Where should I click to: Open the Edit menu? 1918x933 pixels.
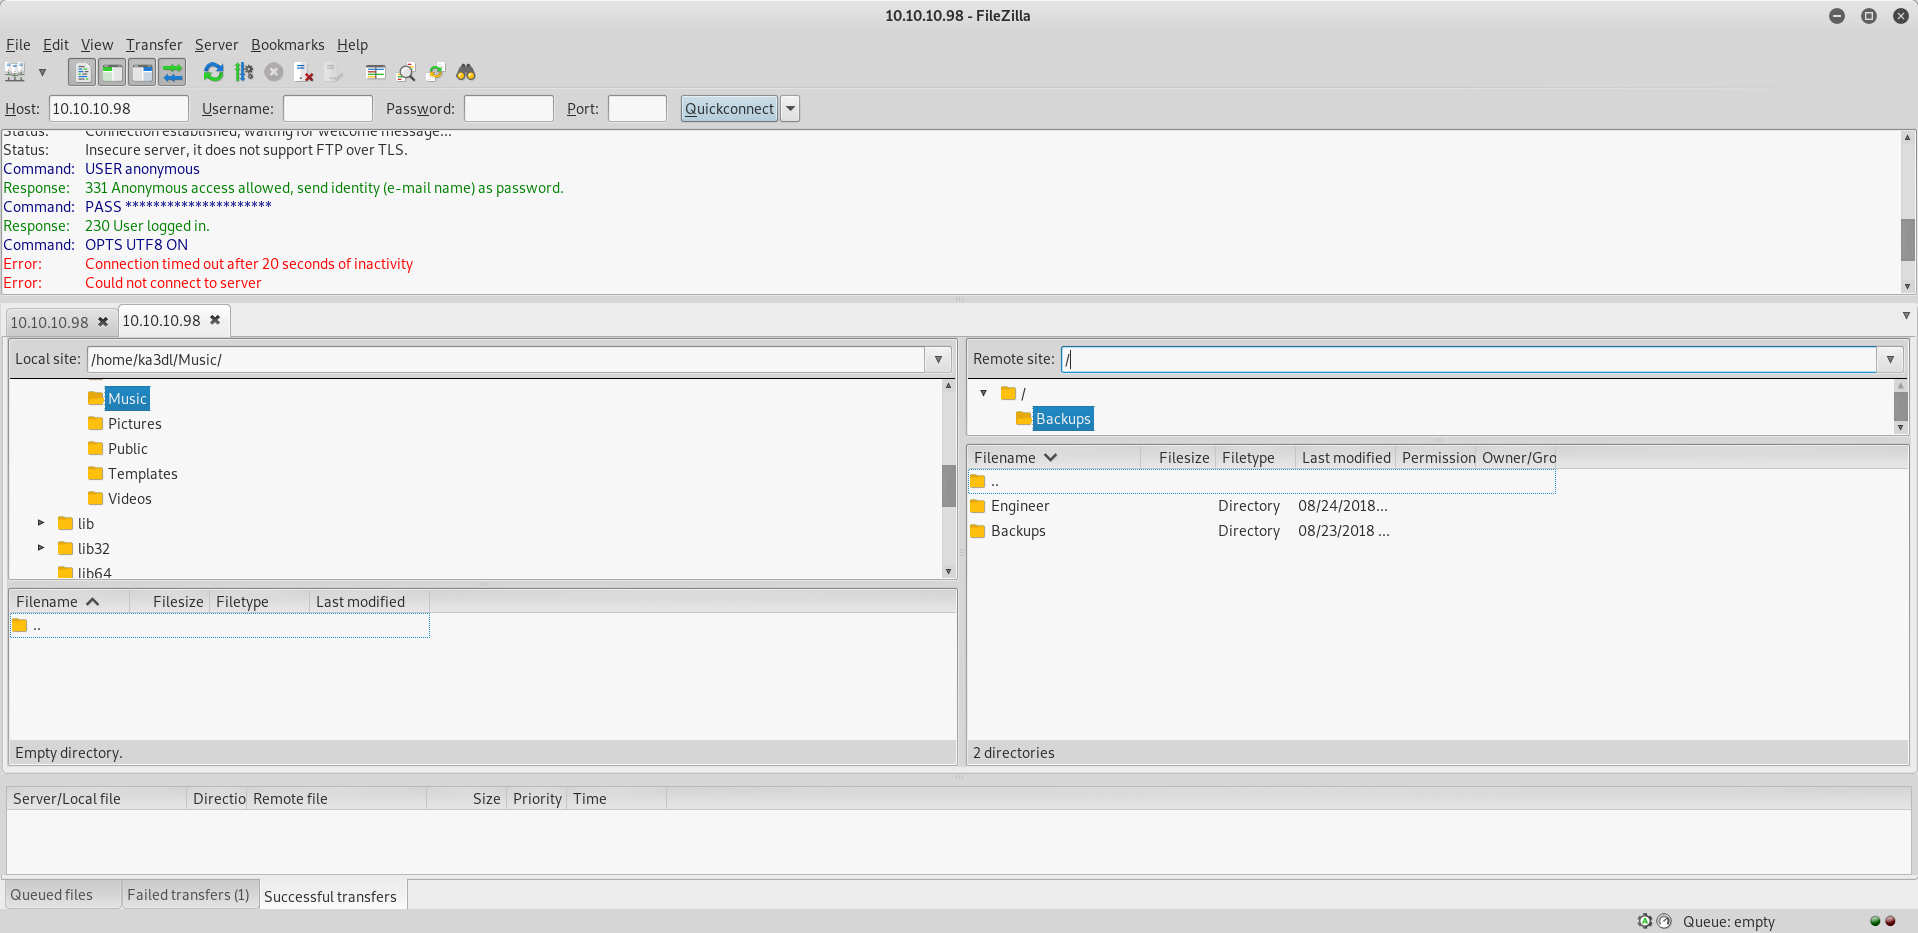[56, 45]
